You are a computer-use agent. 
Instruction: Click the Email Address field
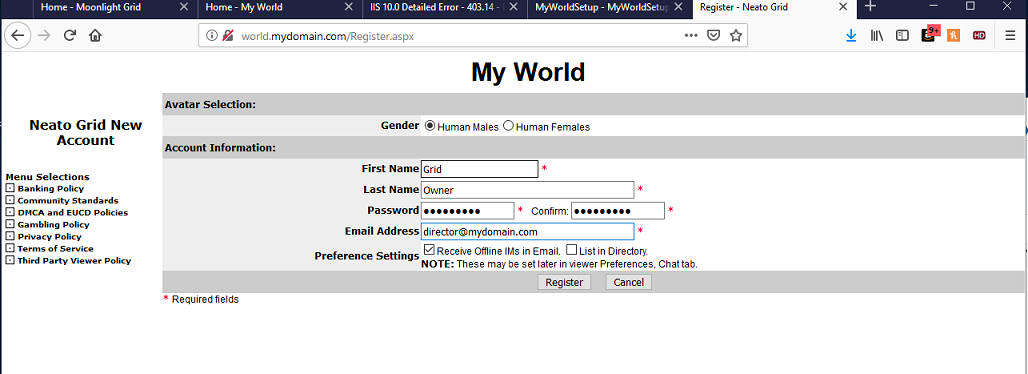(527, 232)
